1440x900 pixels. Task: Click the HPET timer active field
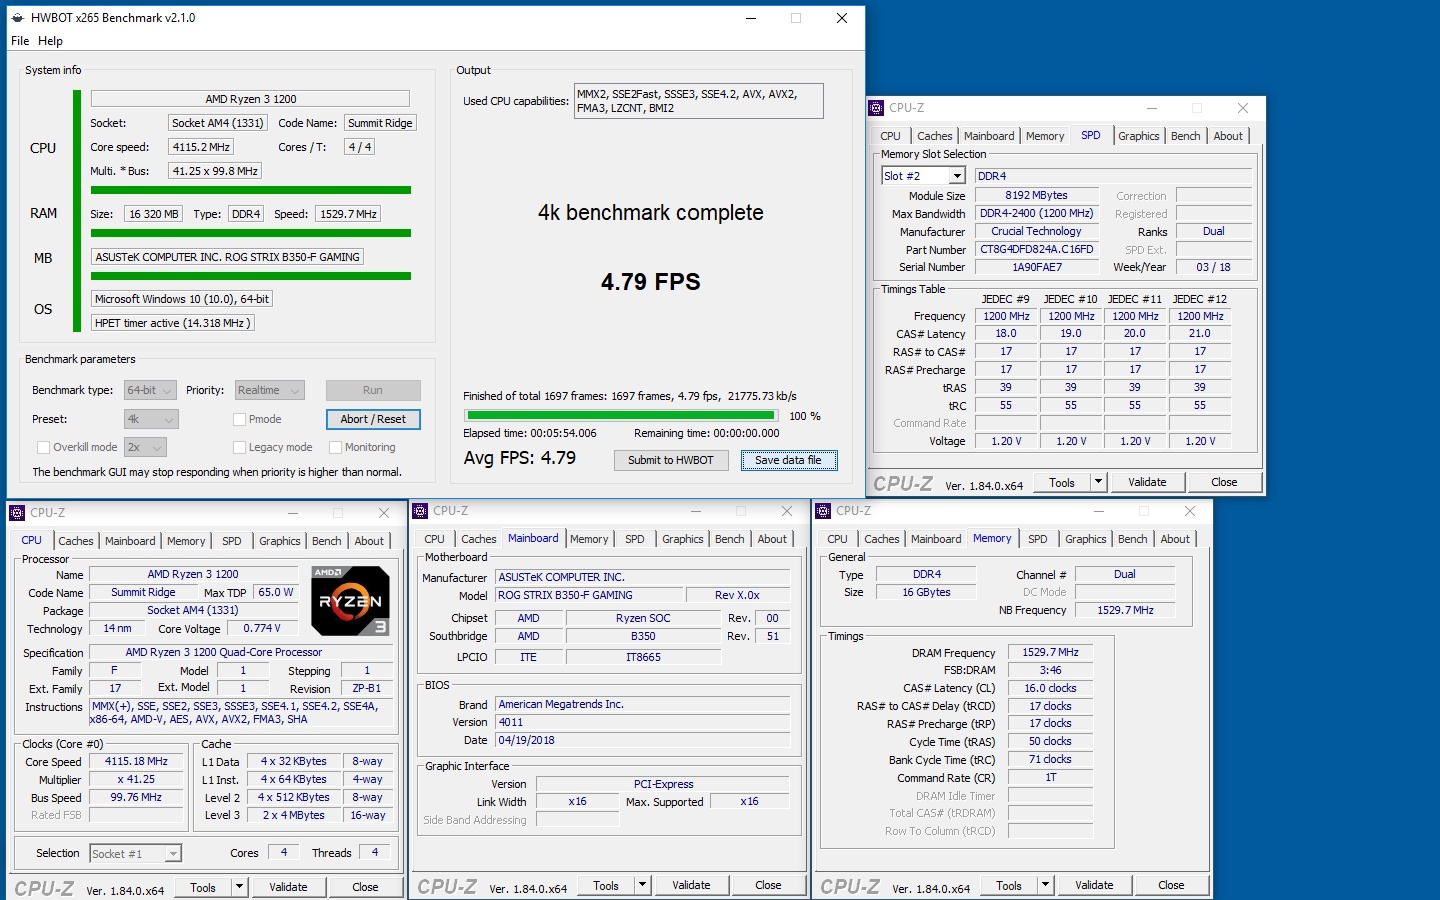coord(172,323)
